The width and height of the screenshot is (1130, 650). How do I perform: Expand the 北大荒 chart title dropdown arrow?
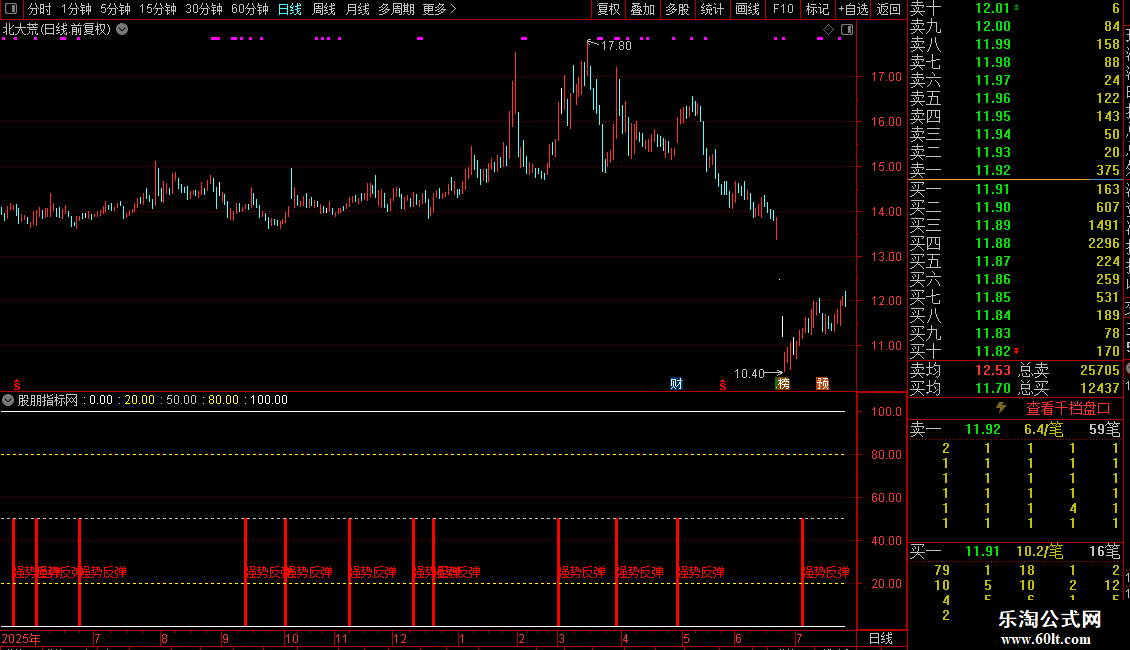123,29
